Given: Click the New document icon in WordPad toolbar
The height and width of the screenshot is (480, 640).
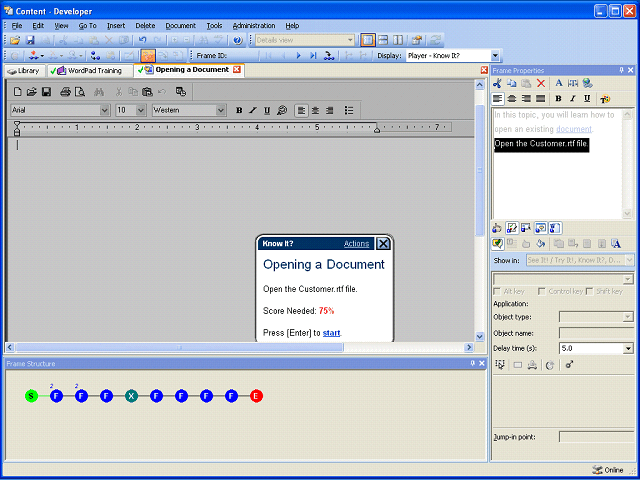Looking at the screenshot, I should 18,92.
